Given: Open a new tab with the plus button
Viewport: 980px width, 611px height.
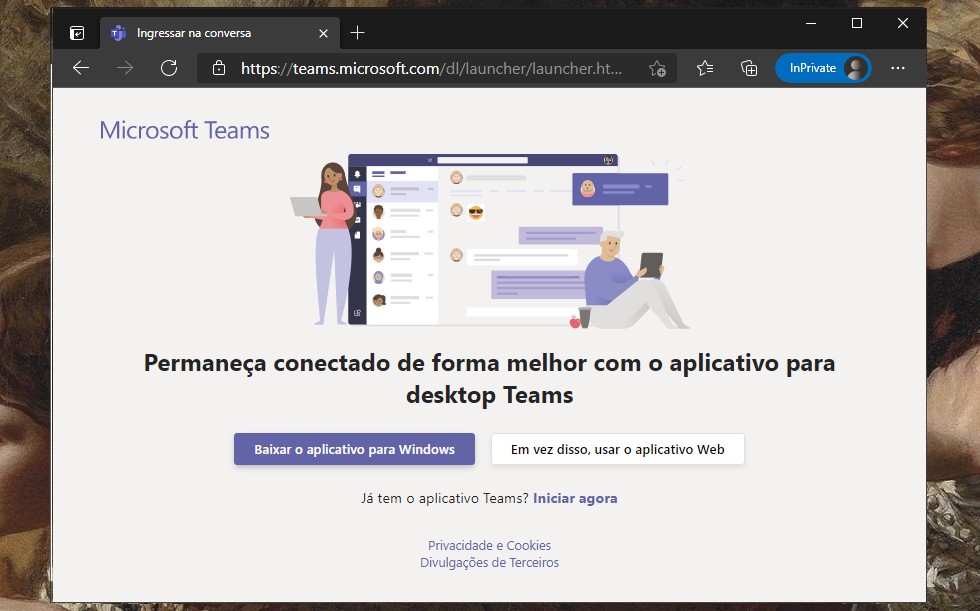Looking at the screenshot, I should coord(358,33).
